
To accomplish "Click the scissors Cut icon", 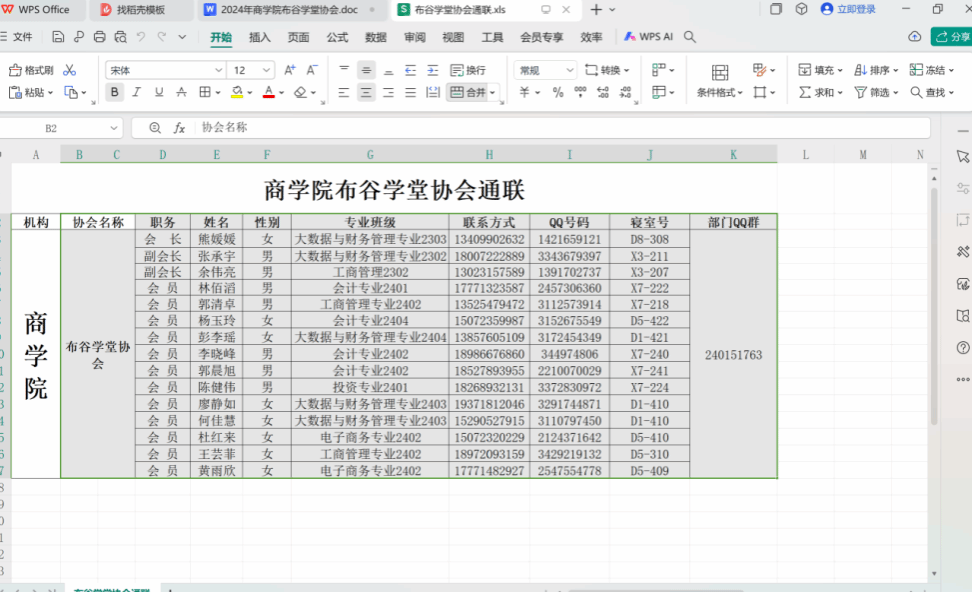I will tap(69, 70).
